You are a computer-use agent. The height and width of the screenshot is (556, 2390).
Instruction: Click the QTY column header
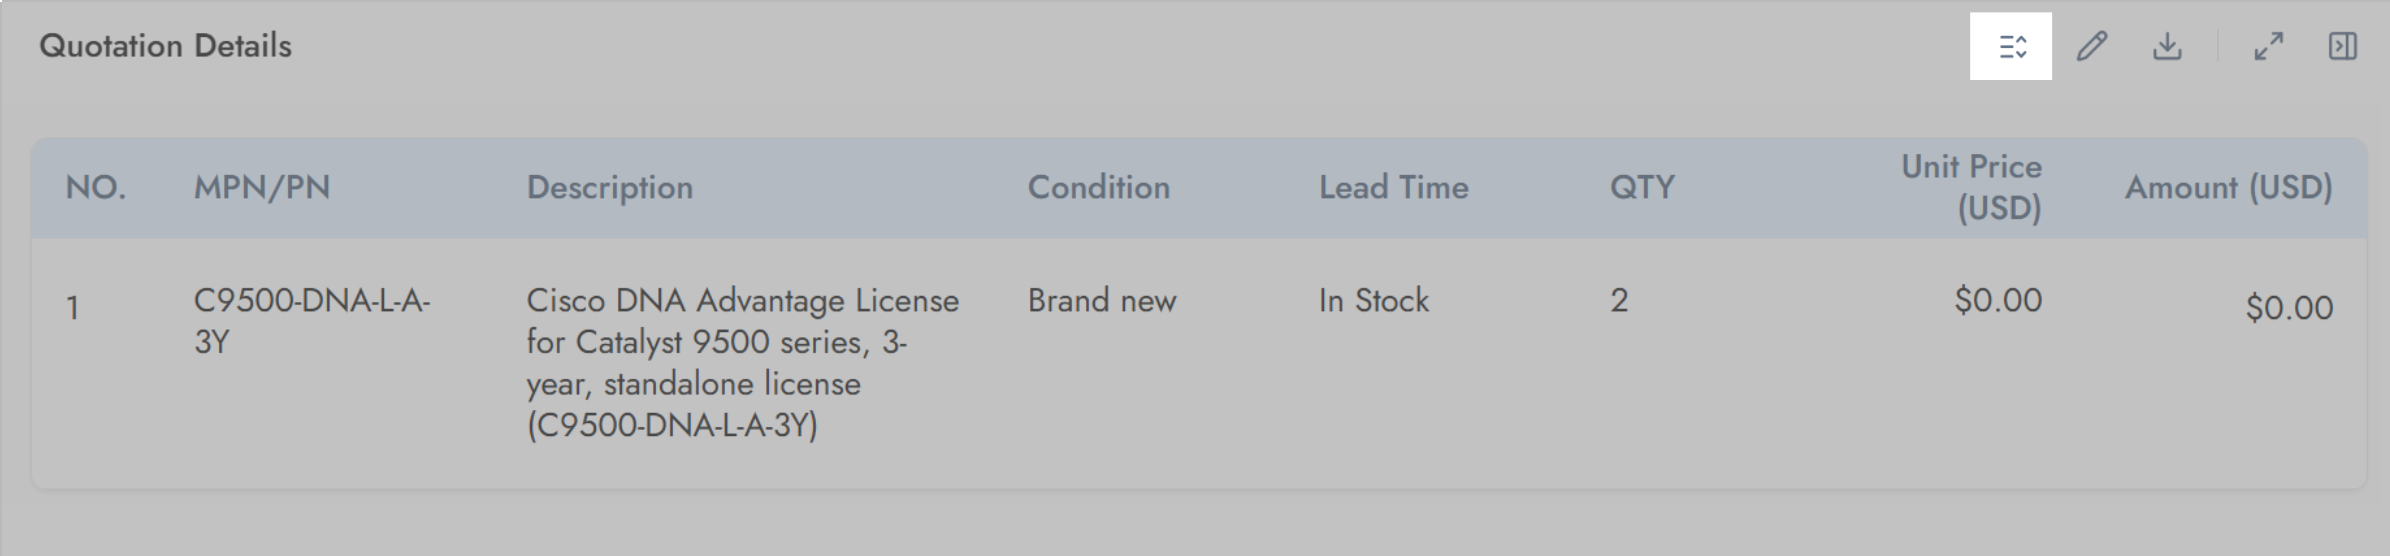pos(1641,187)
